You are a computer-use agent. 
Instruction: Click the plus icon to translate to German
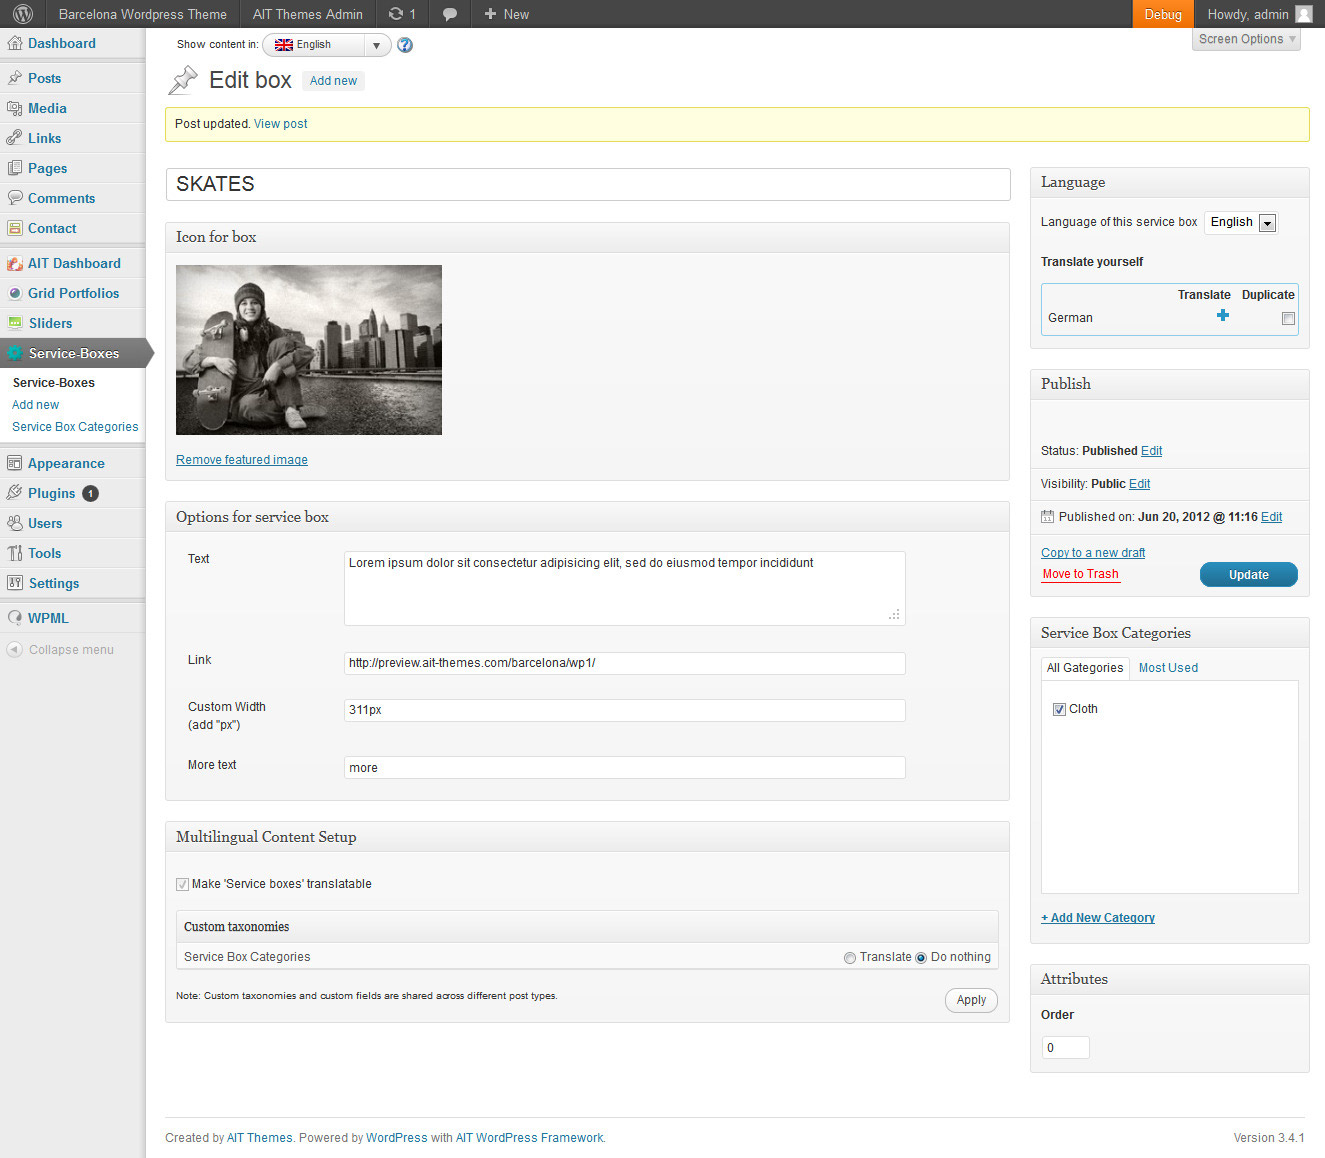(x=1222, y=316)
